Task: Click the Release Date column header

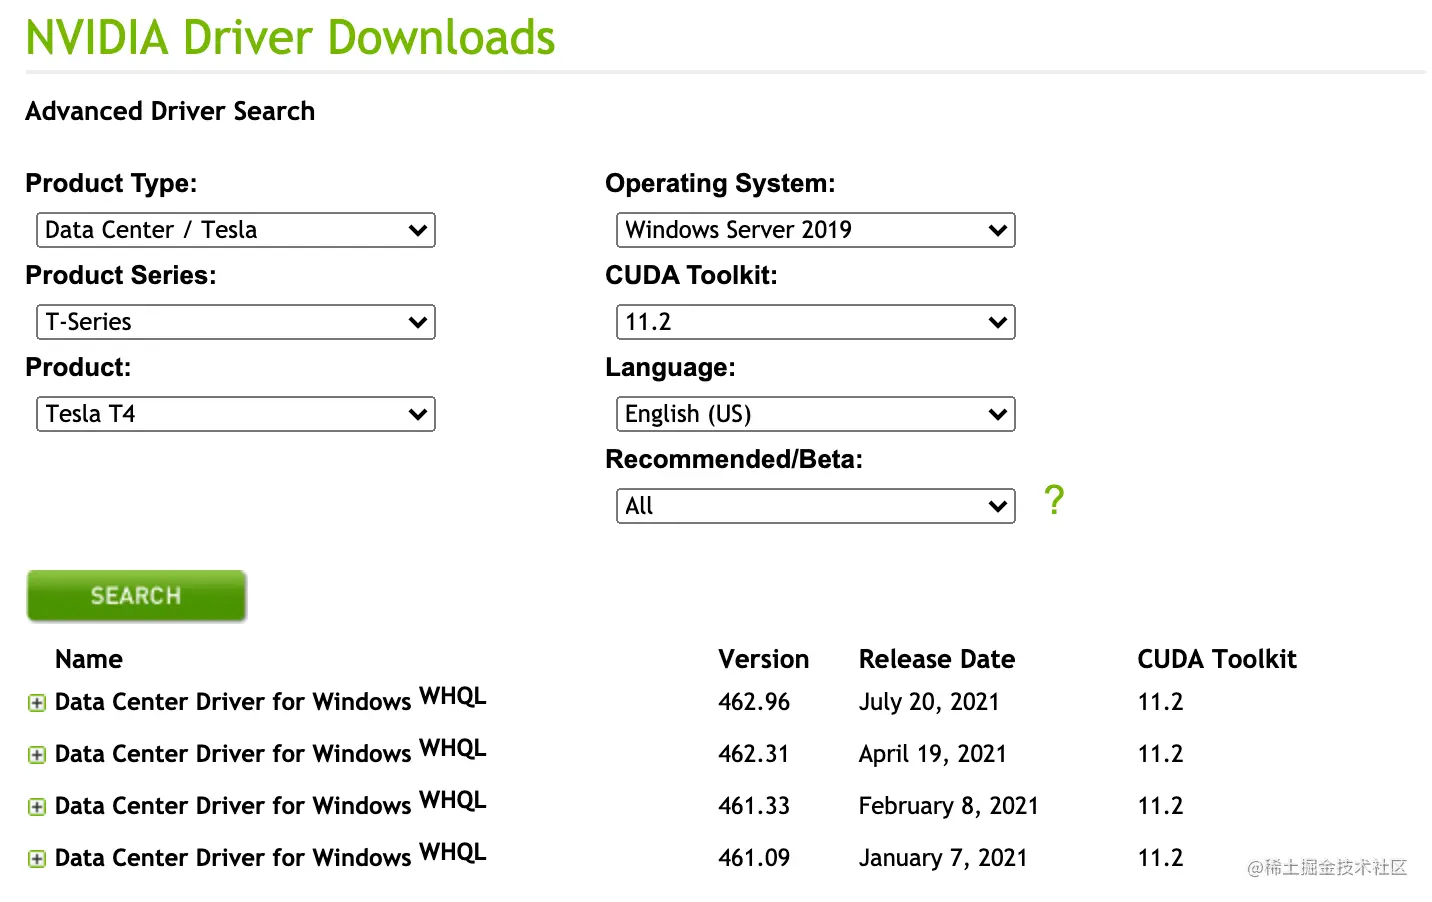Action: [x=937, y=659]
